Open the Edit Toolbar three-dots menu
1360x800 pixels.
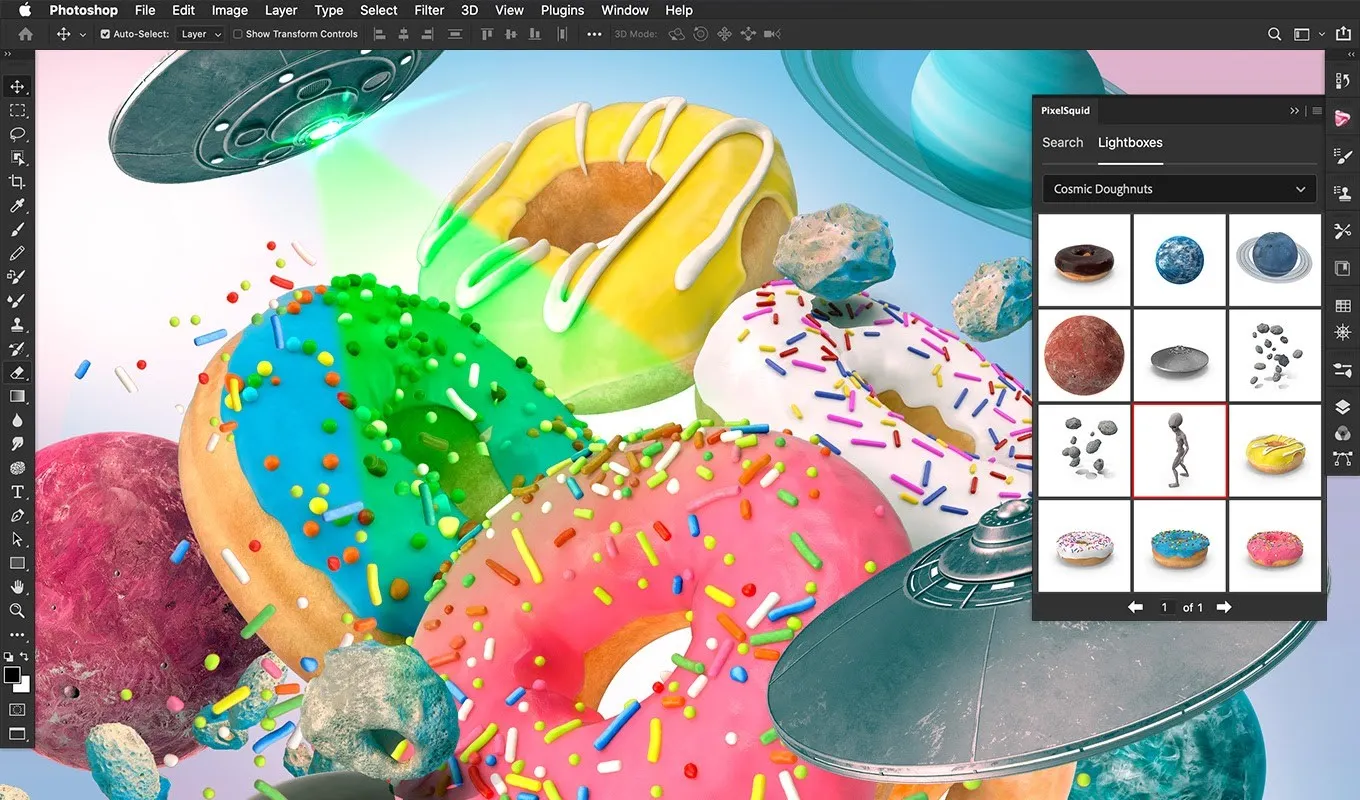point(17,635)
